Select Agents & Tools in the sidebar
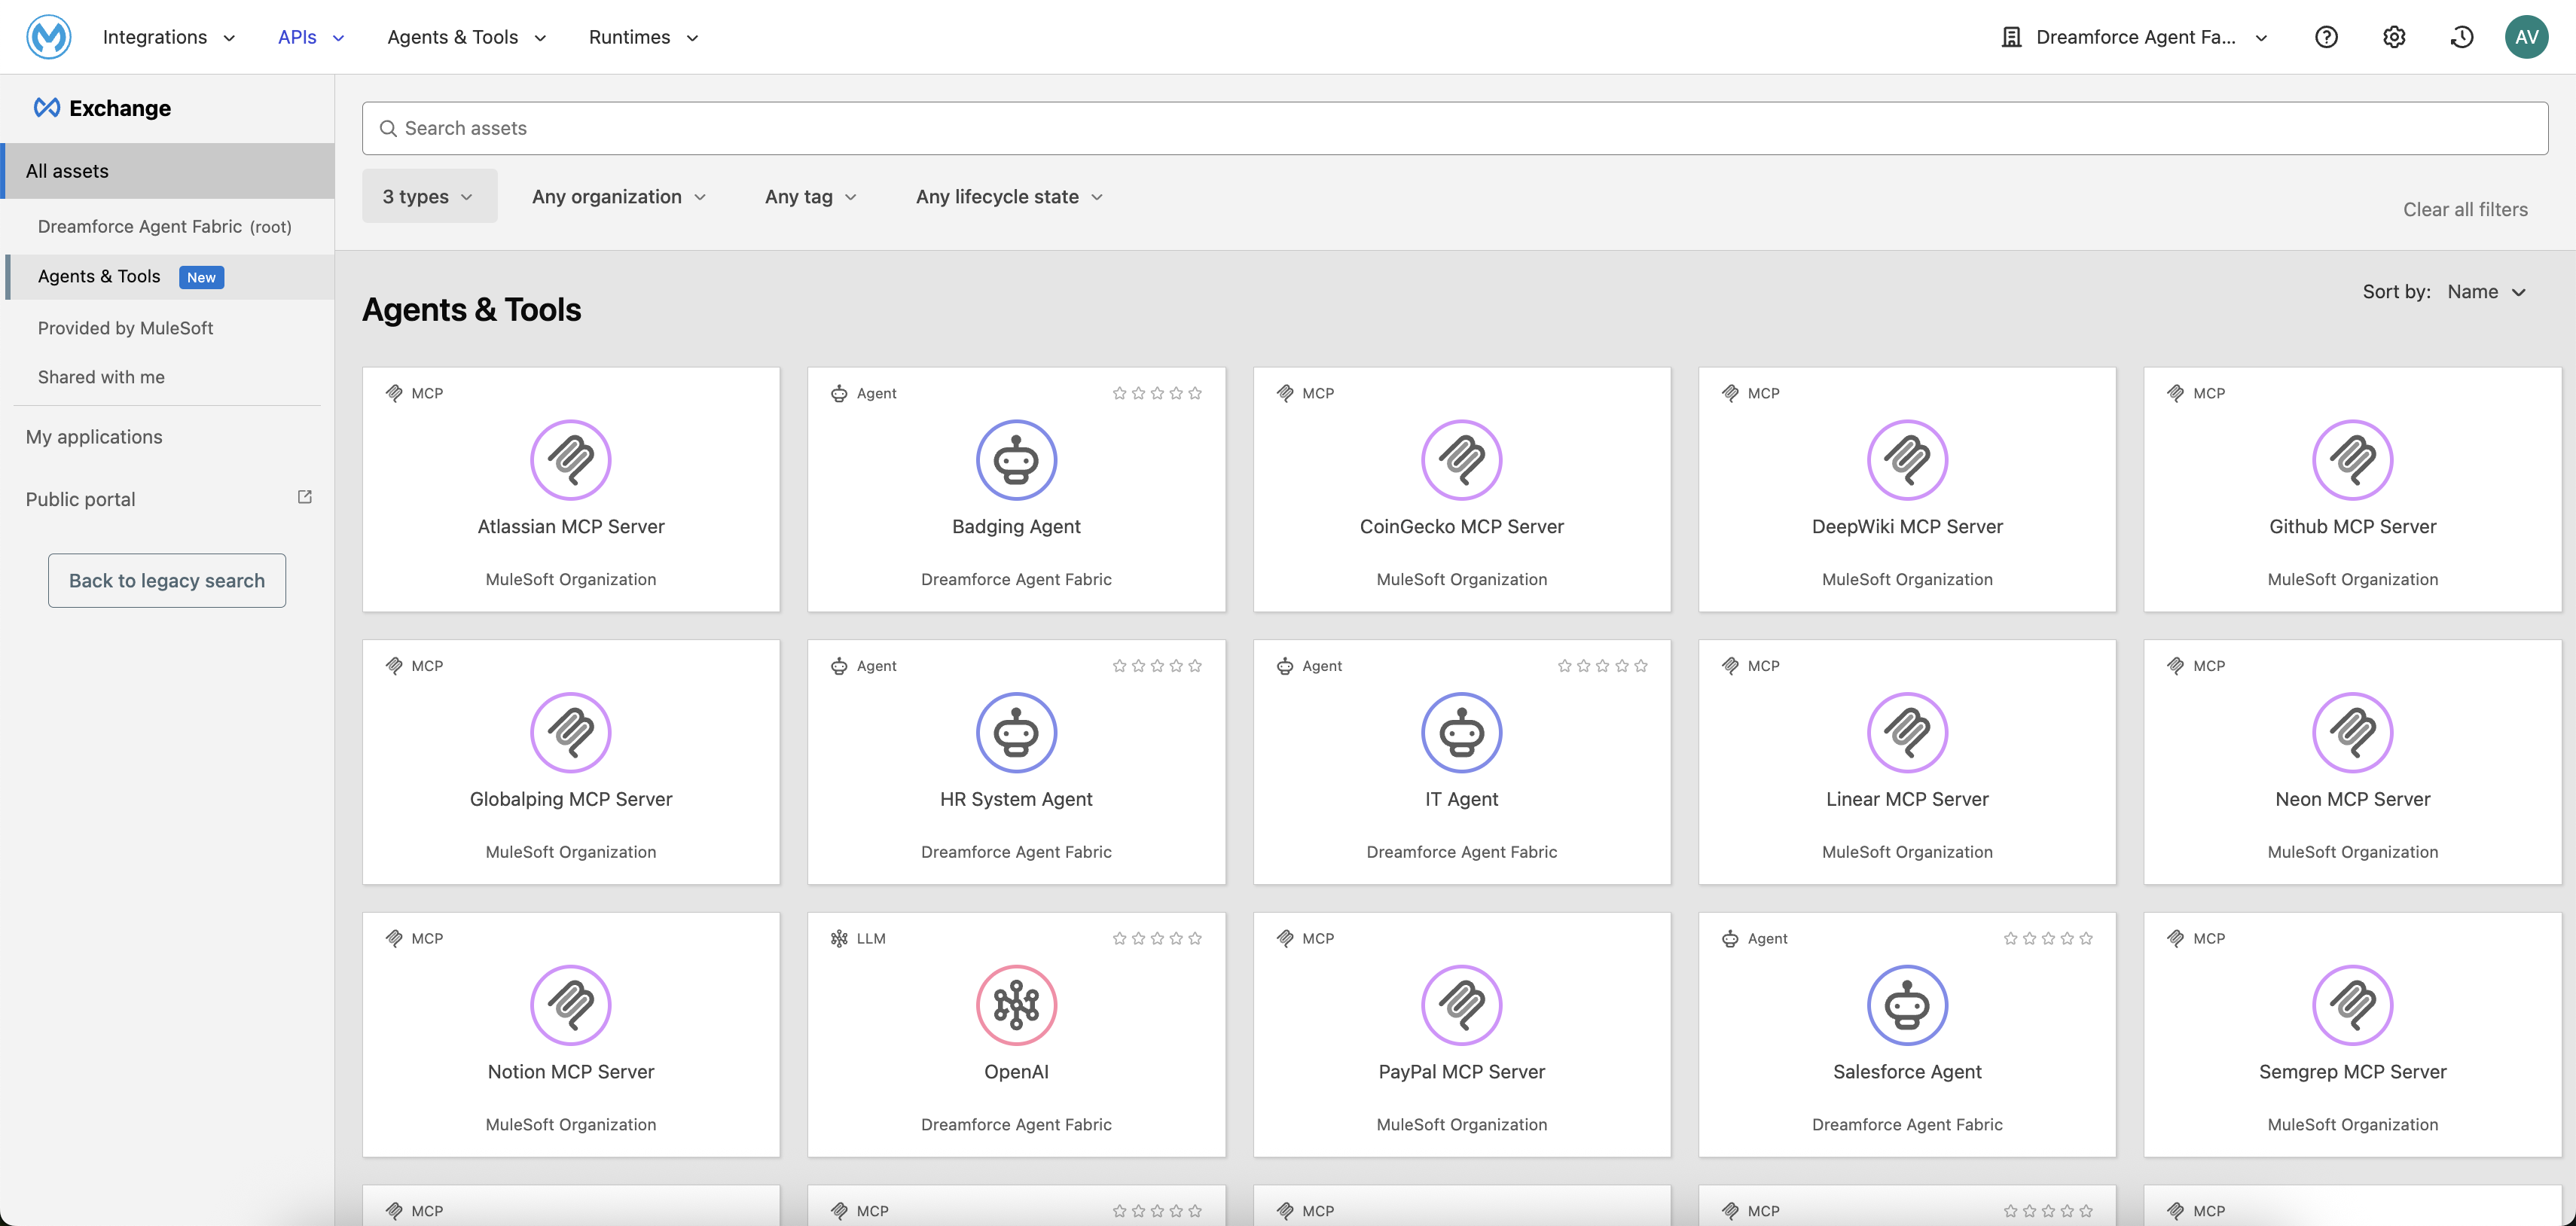 (x=99, y=276)
